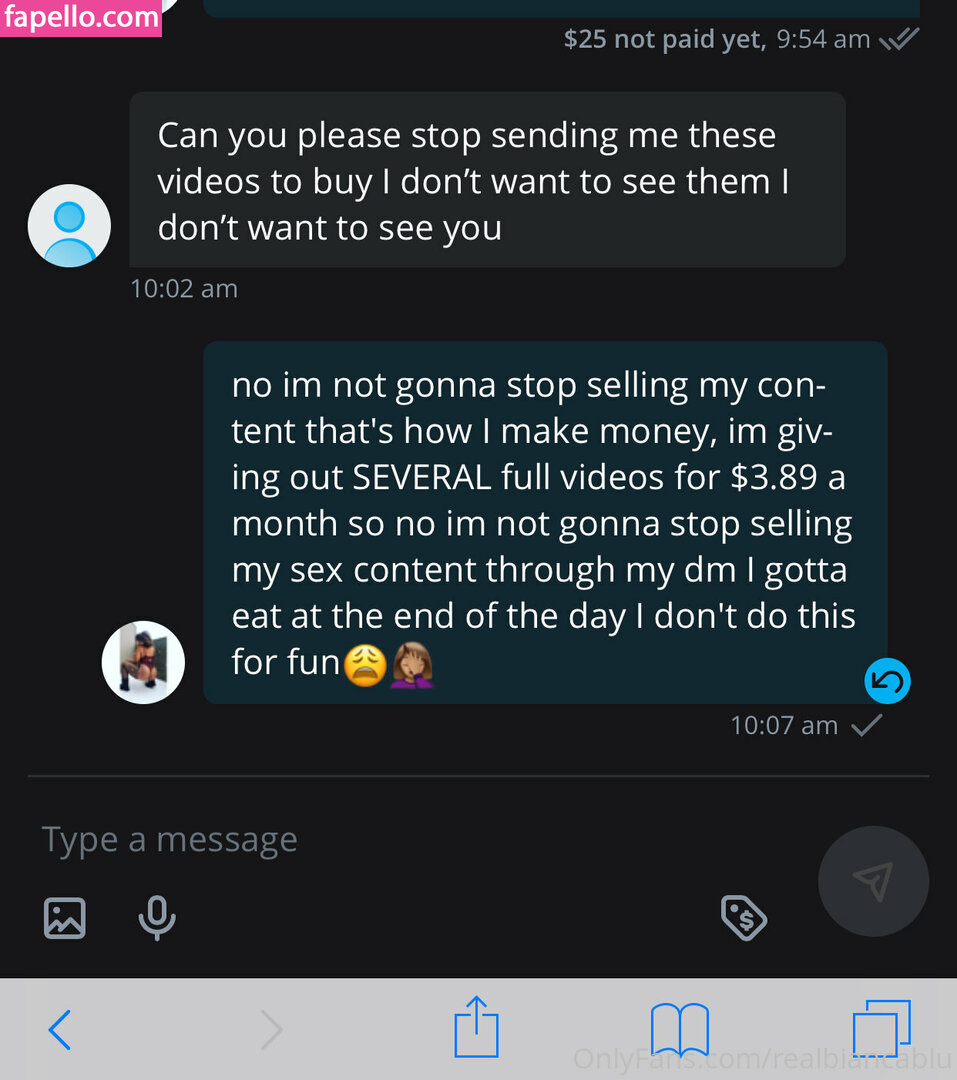Tap the default blue user avatar
The image size is (957, 1080).
tap(69, 226)
